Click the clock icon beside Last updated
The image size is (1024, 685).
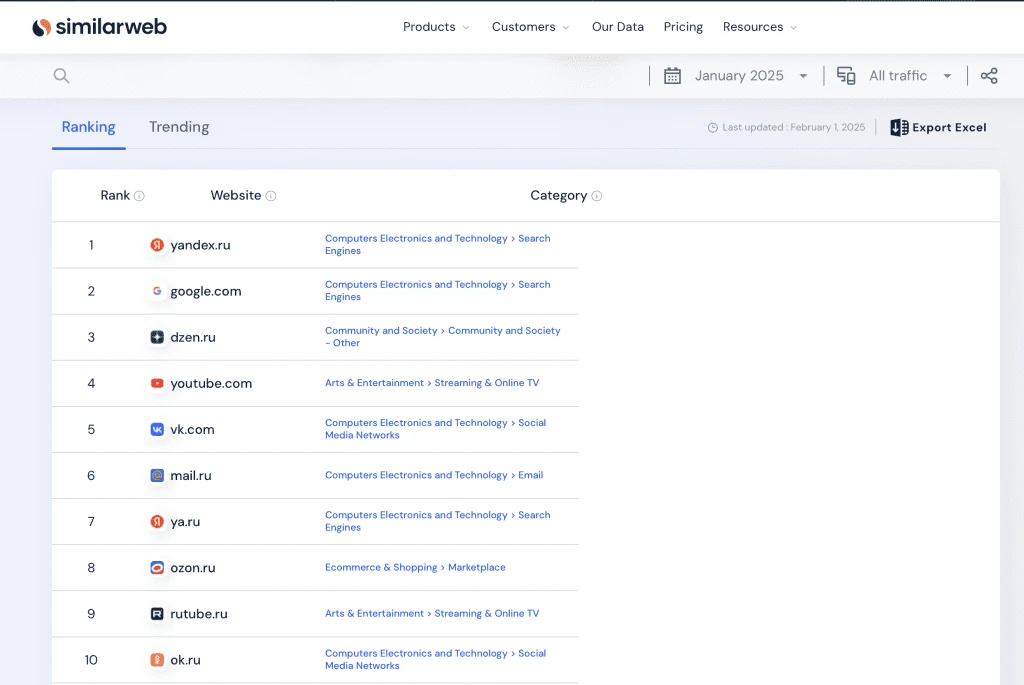tap(712, 127)
